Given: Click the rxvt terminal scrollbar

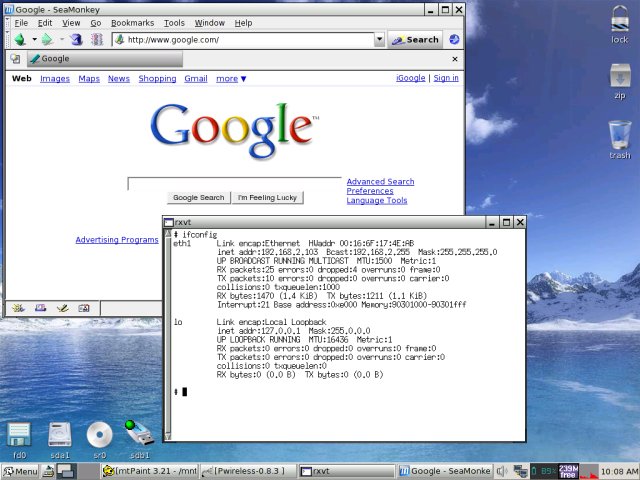Looking at the screenshot, I should (168, 335).
